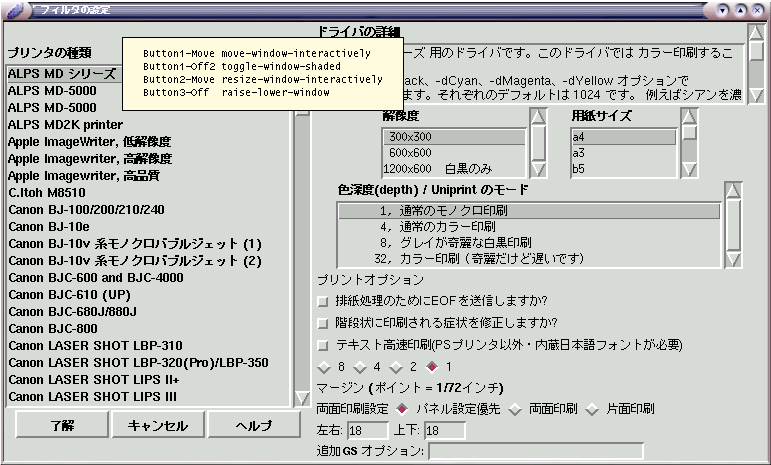771x465 pixels.
Task: Click the maximize arrow button in title bar
Action: pos(740,10)
